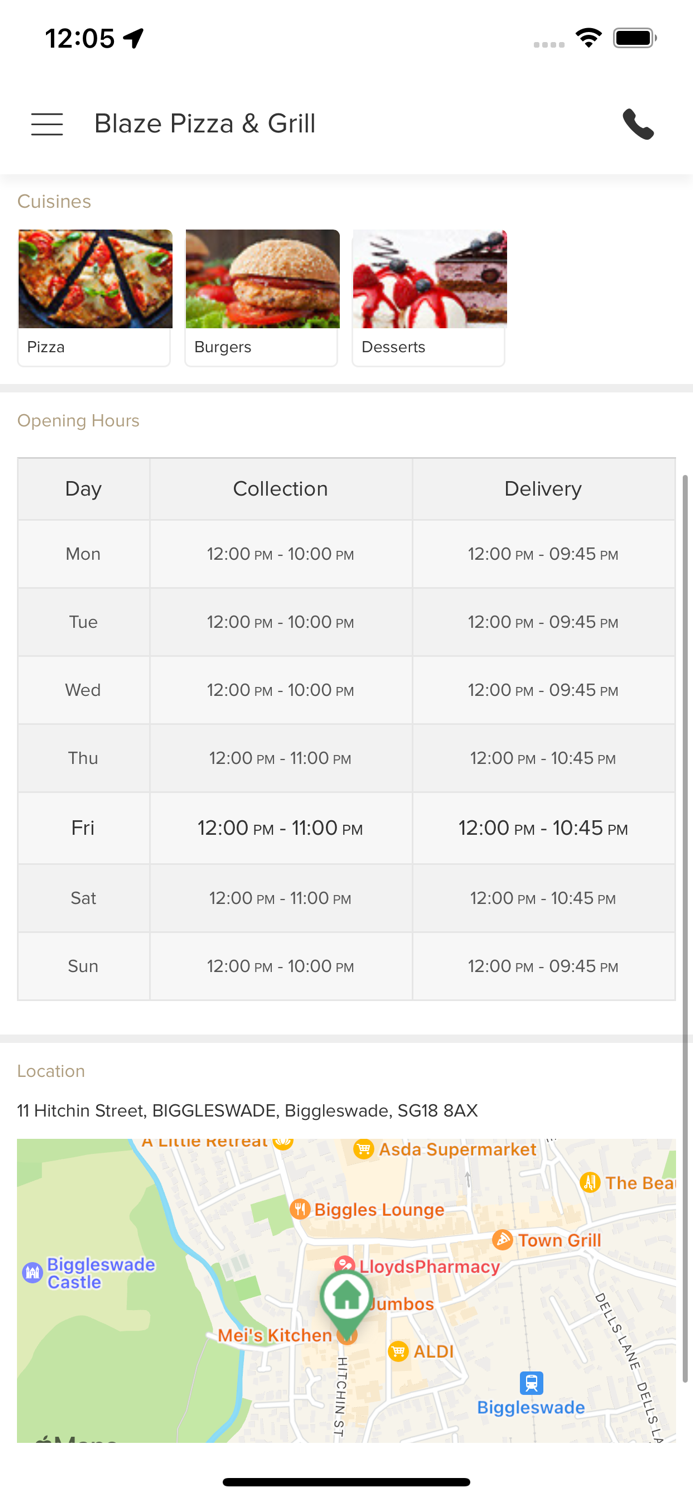This screenshot has height=1500, width=693.
Task: Tap Biggles Lounge restaurant marker
Action: [300, 1210]
